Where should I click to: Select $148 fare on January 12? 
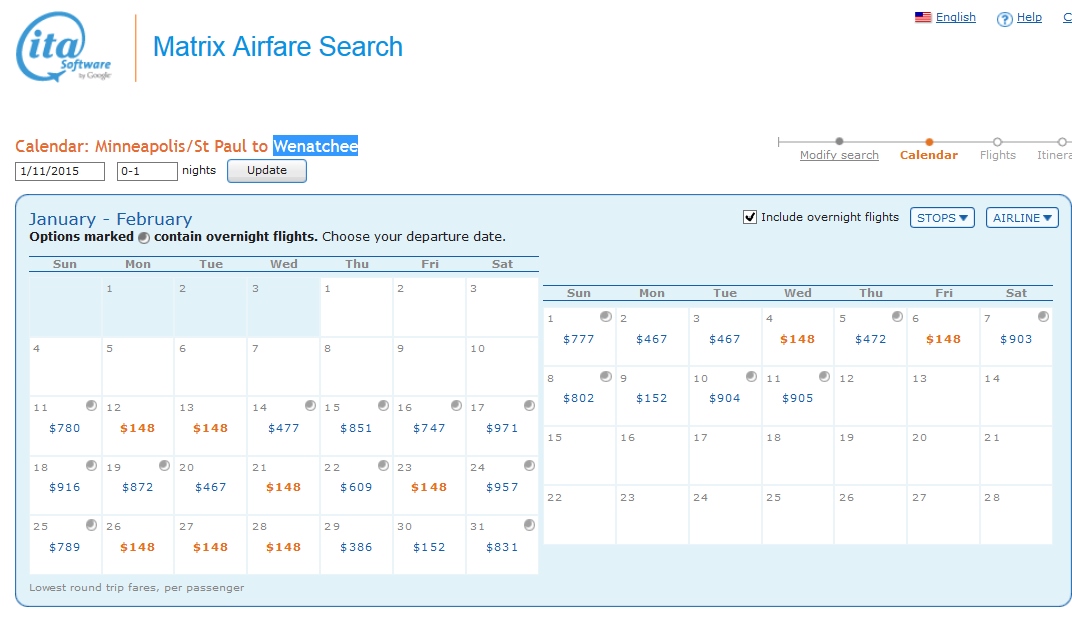(x=138, y=428)
